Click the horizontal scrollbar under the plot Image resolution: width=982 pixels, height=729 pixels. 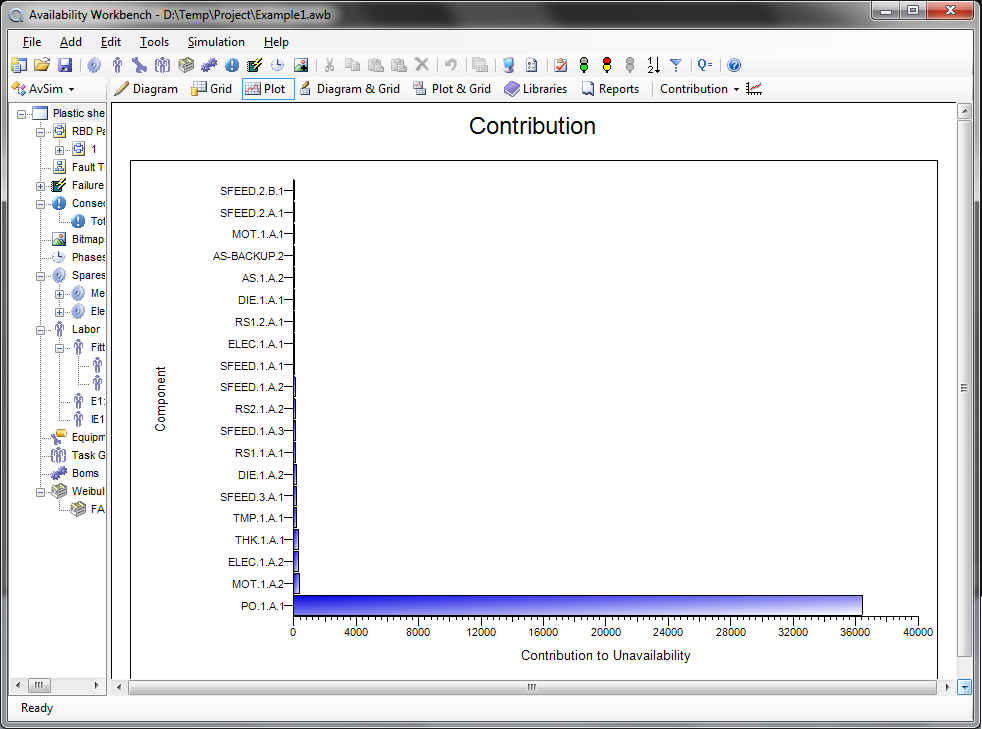pyautogui.click(x=532, y=687)
